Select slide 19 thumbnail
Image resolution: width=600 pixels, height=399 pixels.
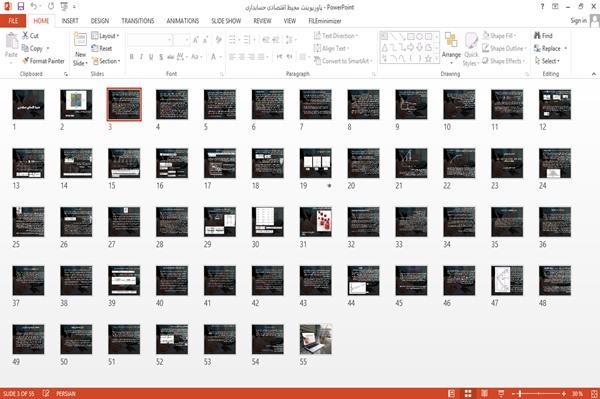click(316, 163)
